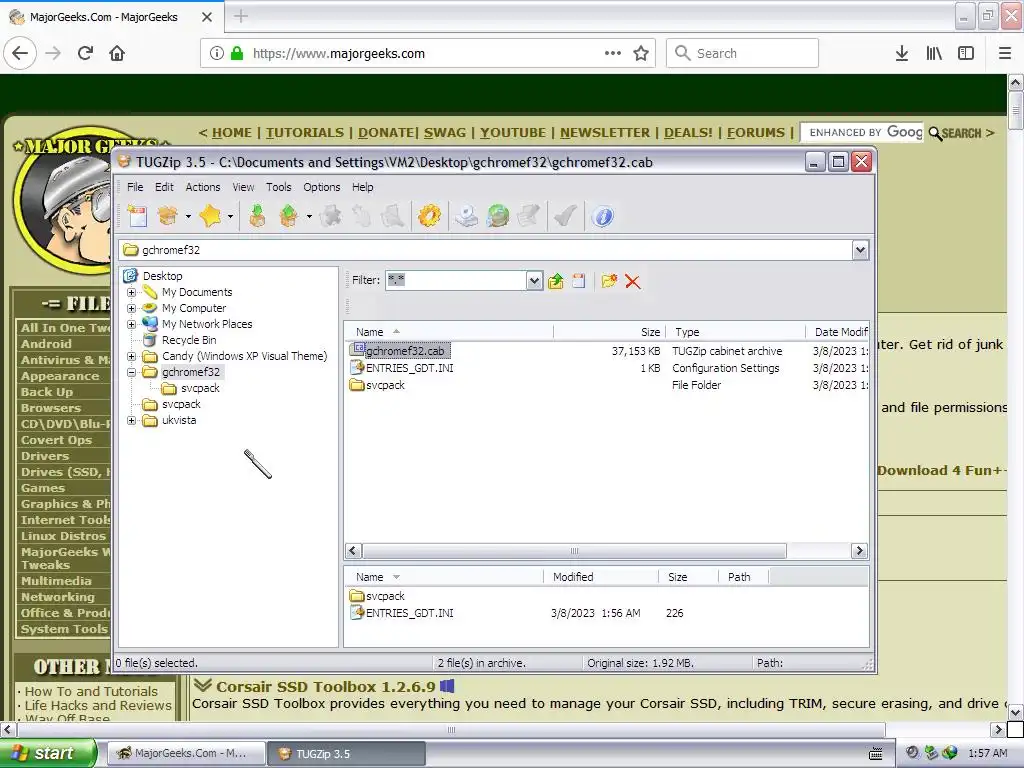The image size is (1024, 768).
Task: Click the calendar-style icon next to filter
Action: click(579, 281)
